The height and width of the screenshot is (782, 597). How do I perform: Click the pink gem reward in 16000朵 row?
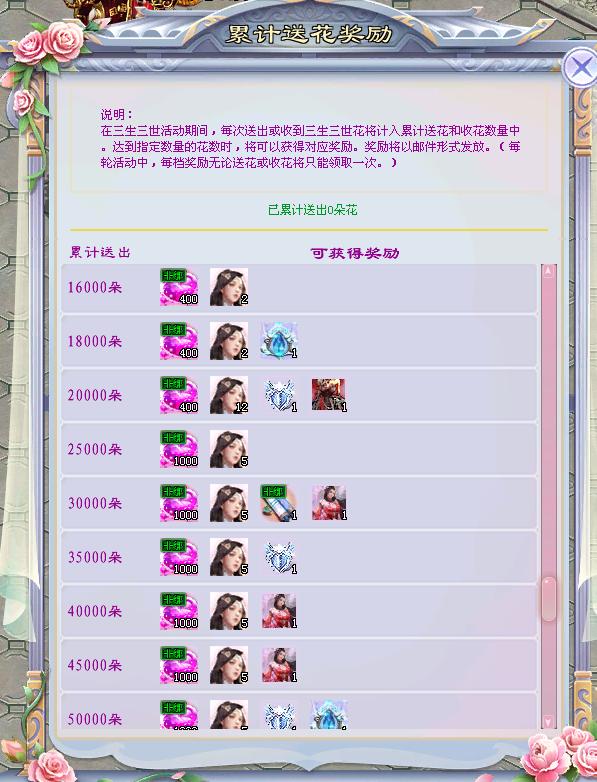click(x=179, y=287)
